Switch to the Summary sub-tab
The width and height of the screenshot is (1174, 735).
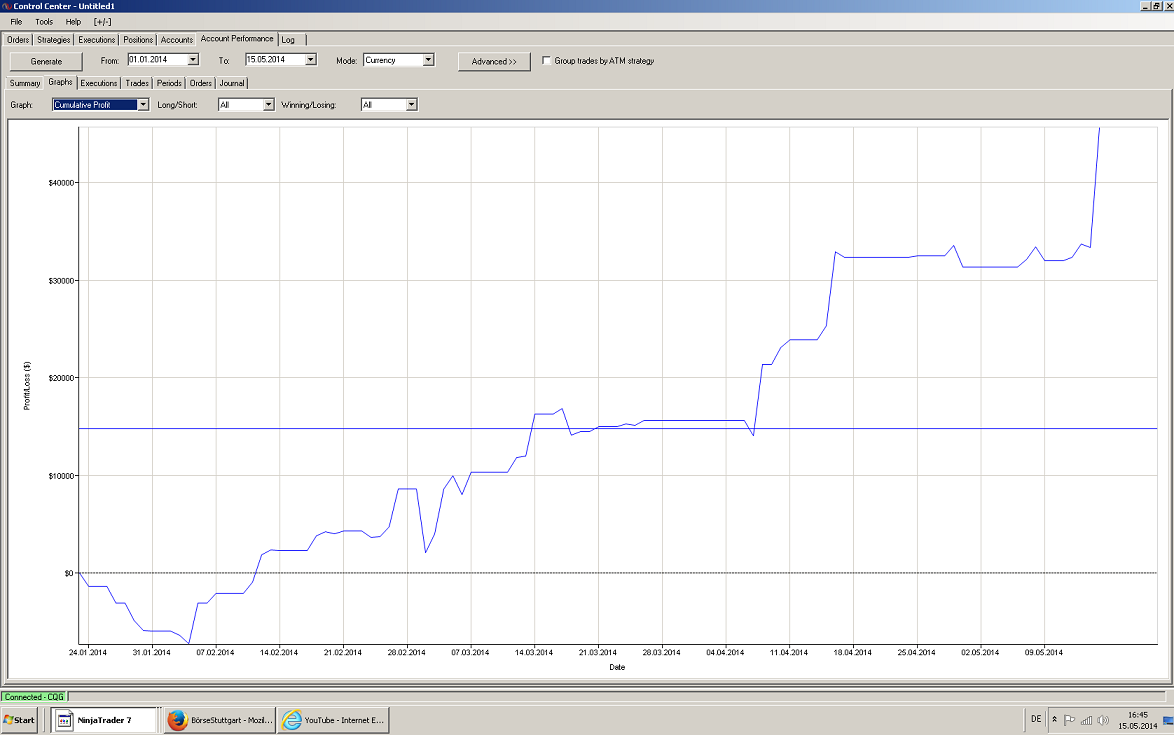(x=25, y=83)
